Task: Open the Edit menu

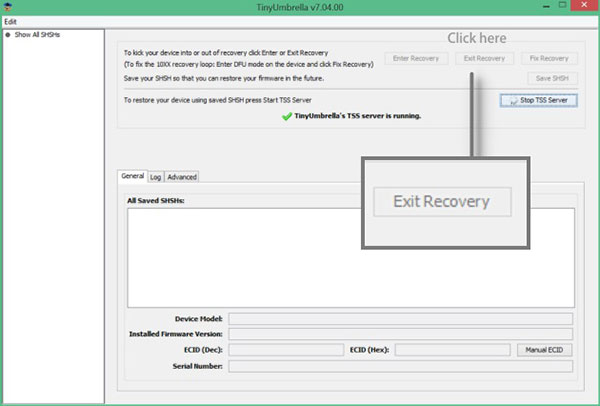Action: (10, 21)
